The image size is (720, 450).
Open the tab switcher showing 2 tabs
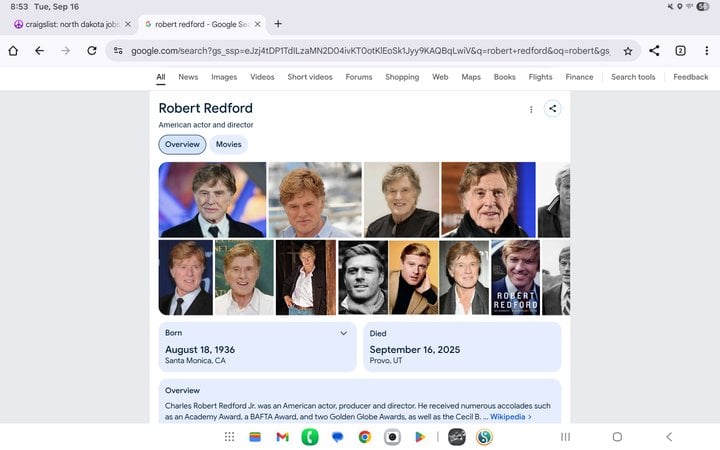(680, 50)
